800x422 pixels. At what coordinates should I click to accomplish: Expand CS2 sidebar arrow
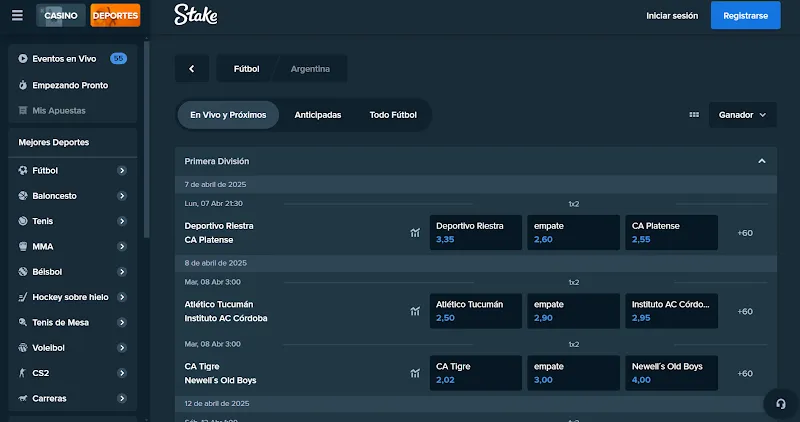(122, 373)
